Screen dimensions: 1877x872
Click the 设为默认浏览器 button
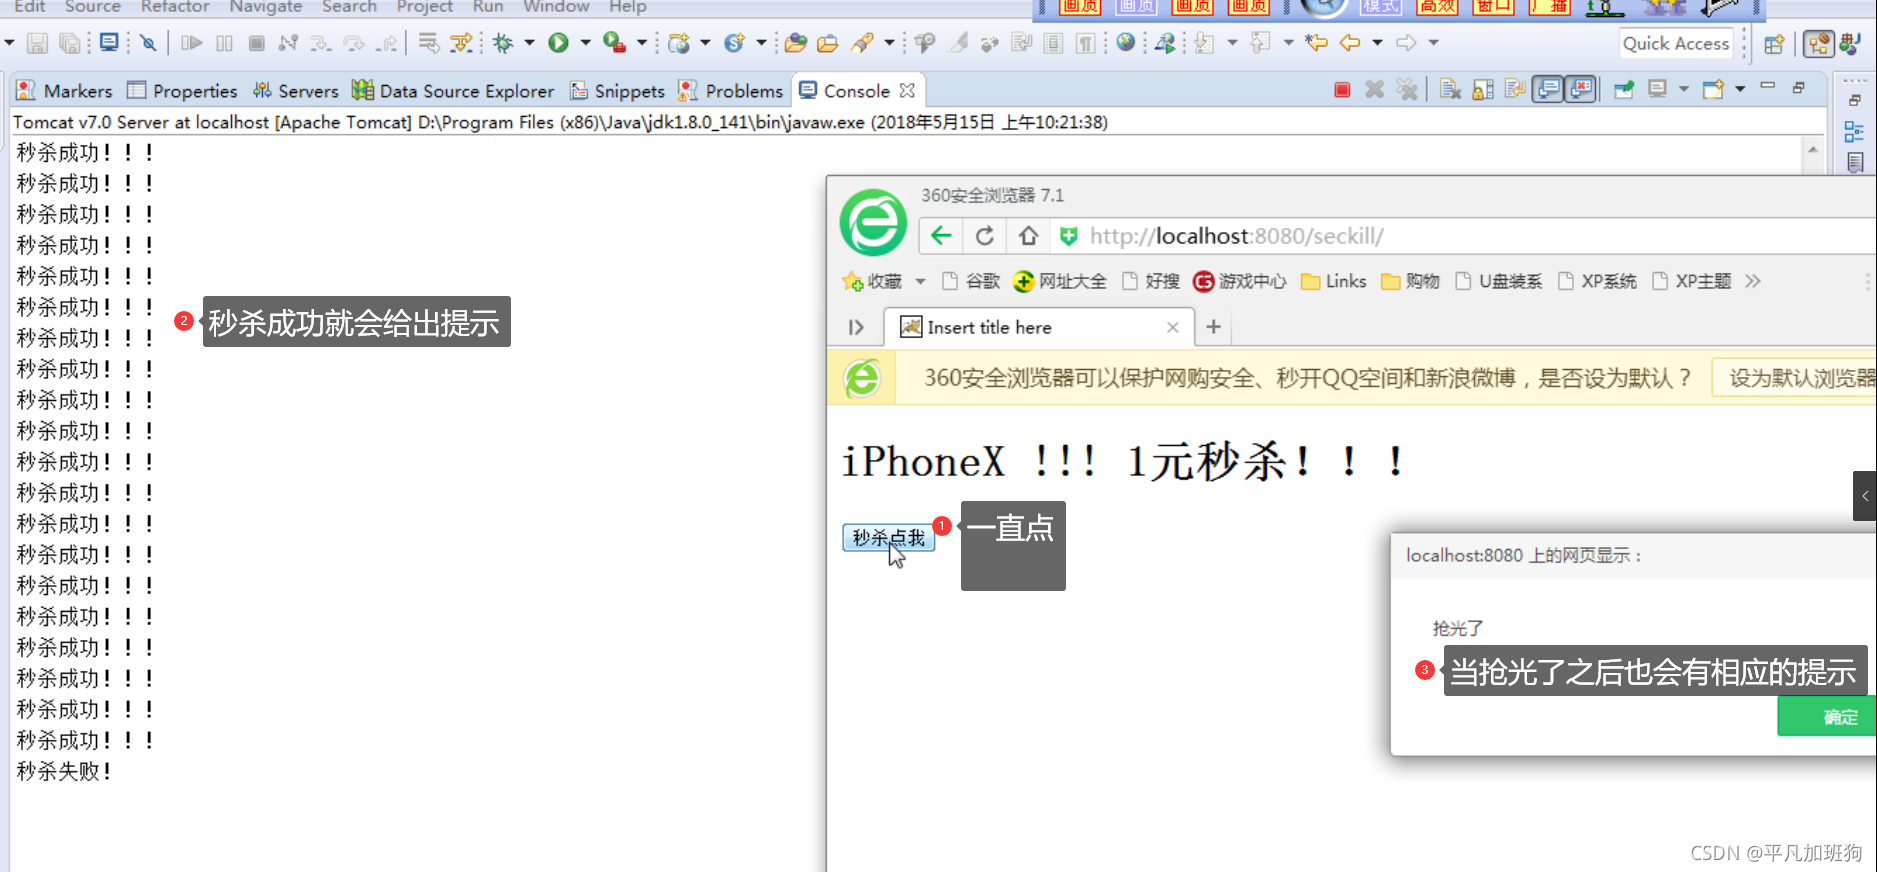[1794, 378]
